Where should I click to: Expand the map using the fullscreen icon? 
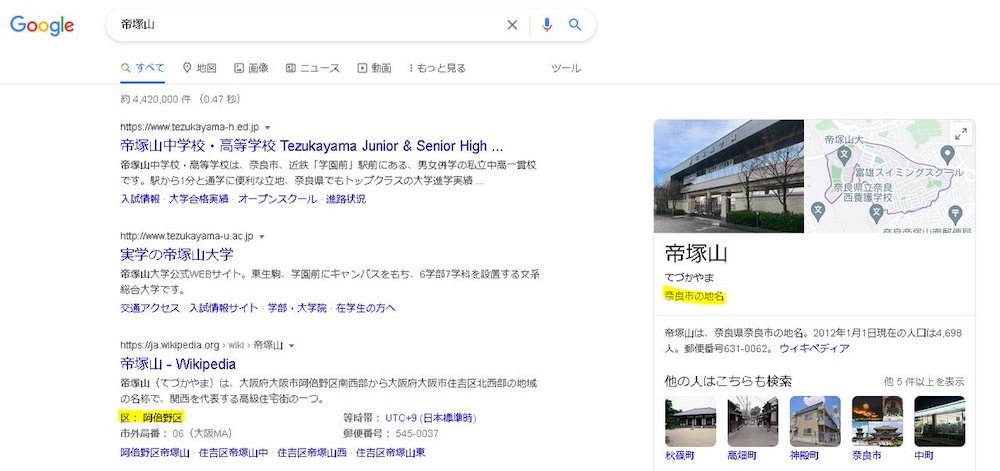tap(961, 134)
